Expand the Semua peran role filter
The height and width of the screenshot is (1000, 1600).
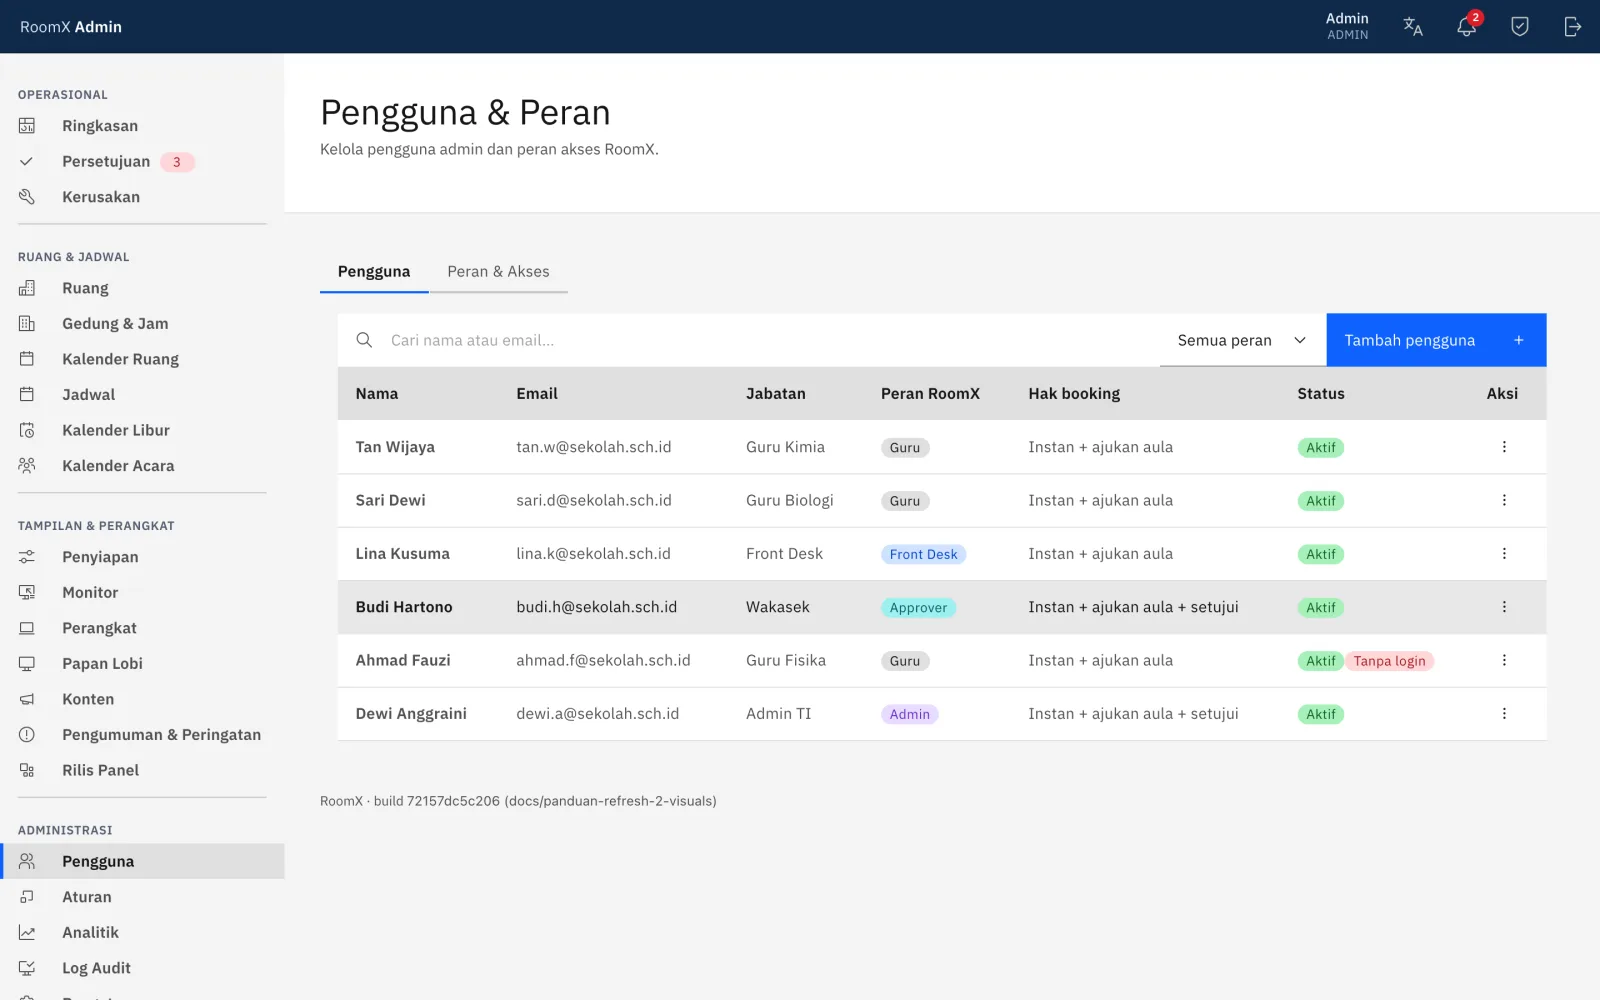[x=1243, y=340]
